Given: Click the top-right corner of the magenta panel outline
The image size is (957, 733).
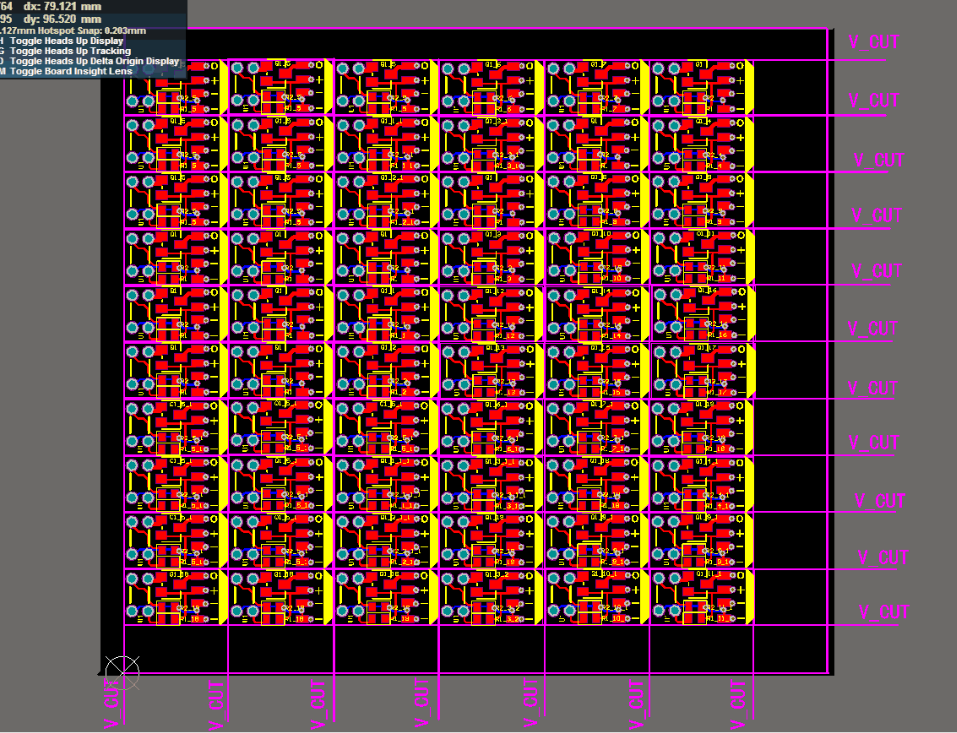Looking at the screenshot, I should click(828, 30).
